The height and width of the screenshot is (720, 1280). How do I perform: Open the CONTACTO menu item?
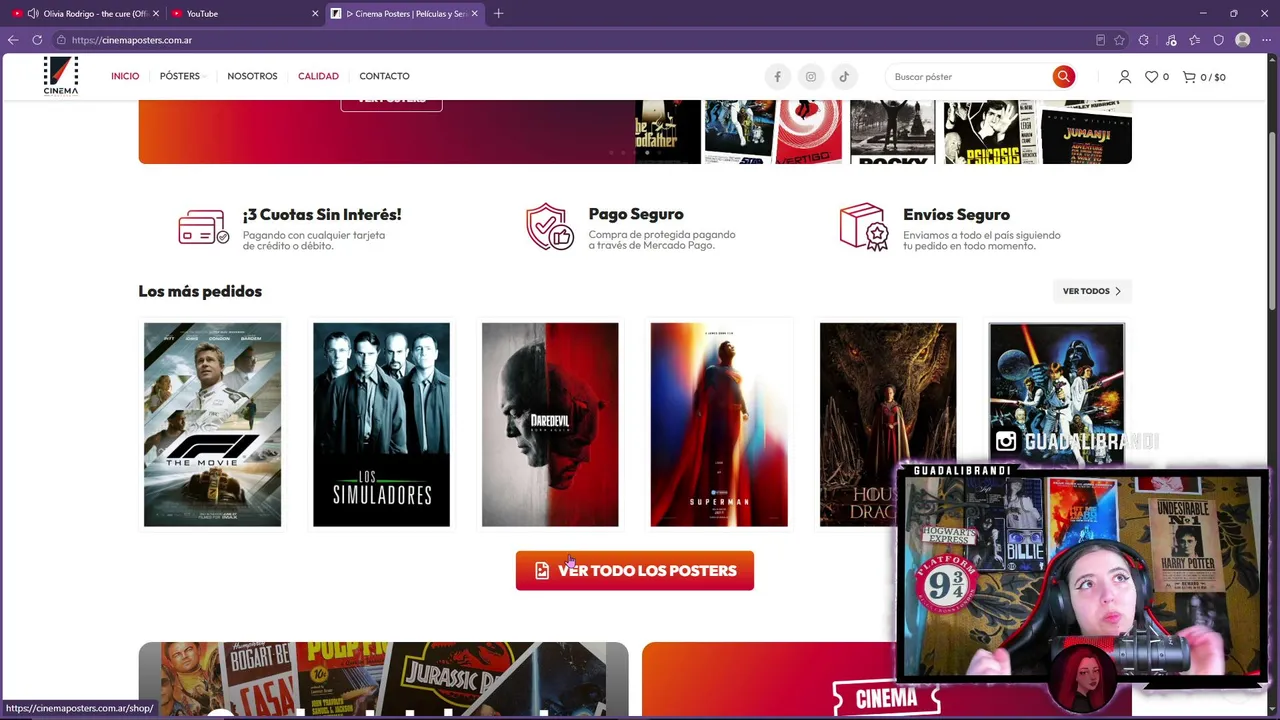point(384,76)
